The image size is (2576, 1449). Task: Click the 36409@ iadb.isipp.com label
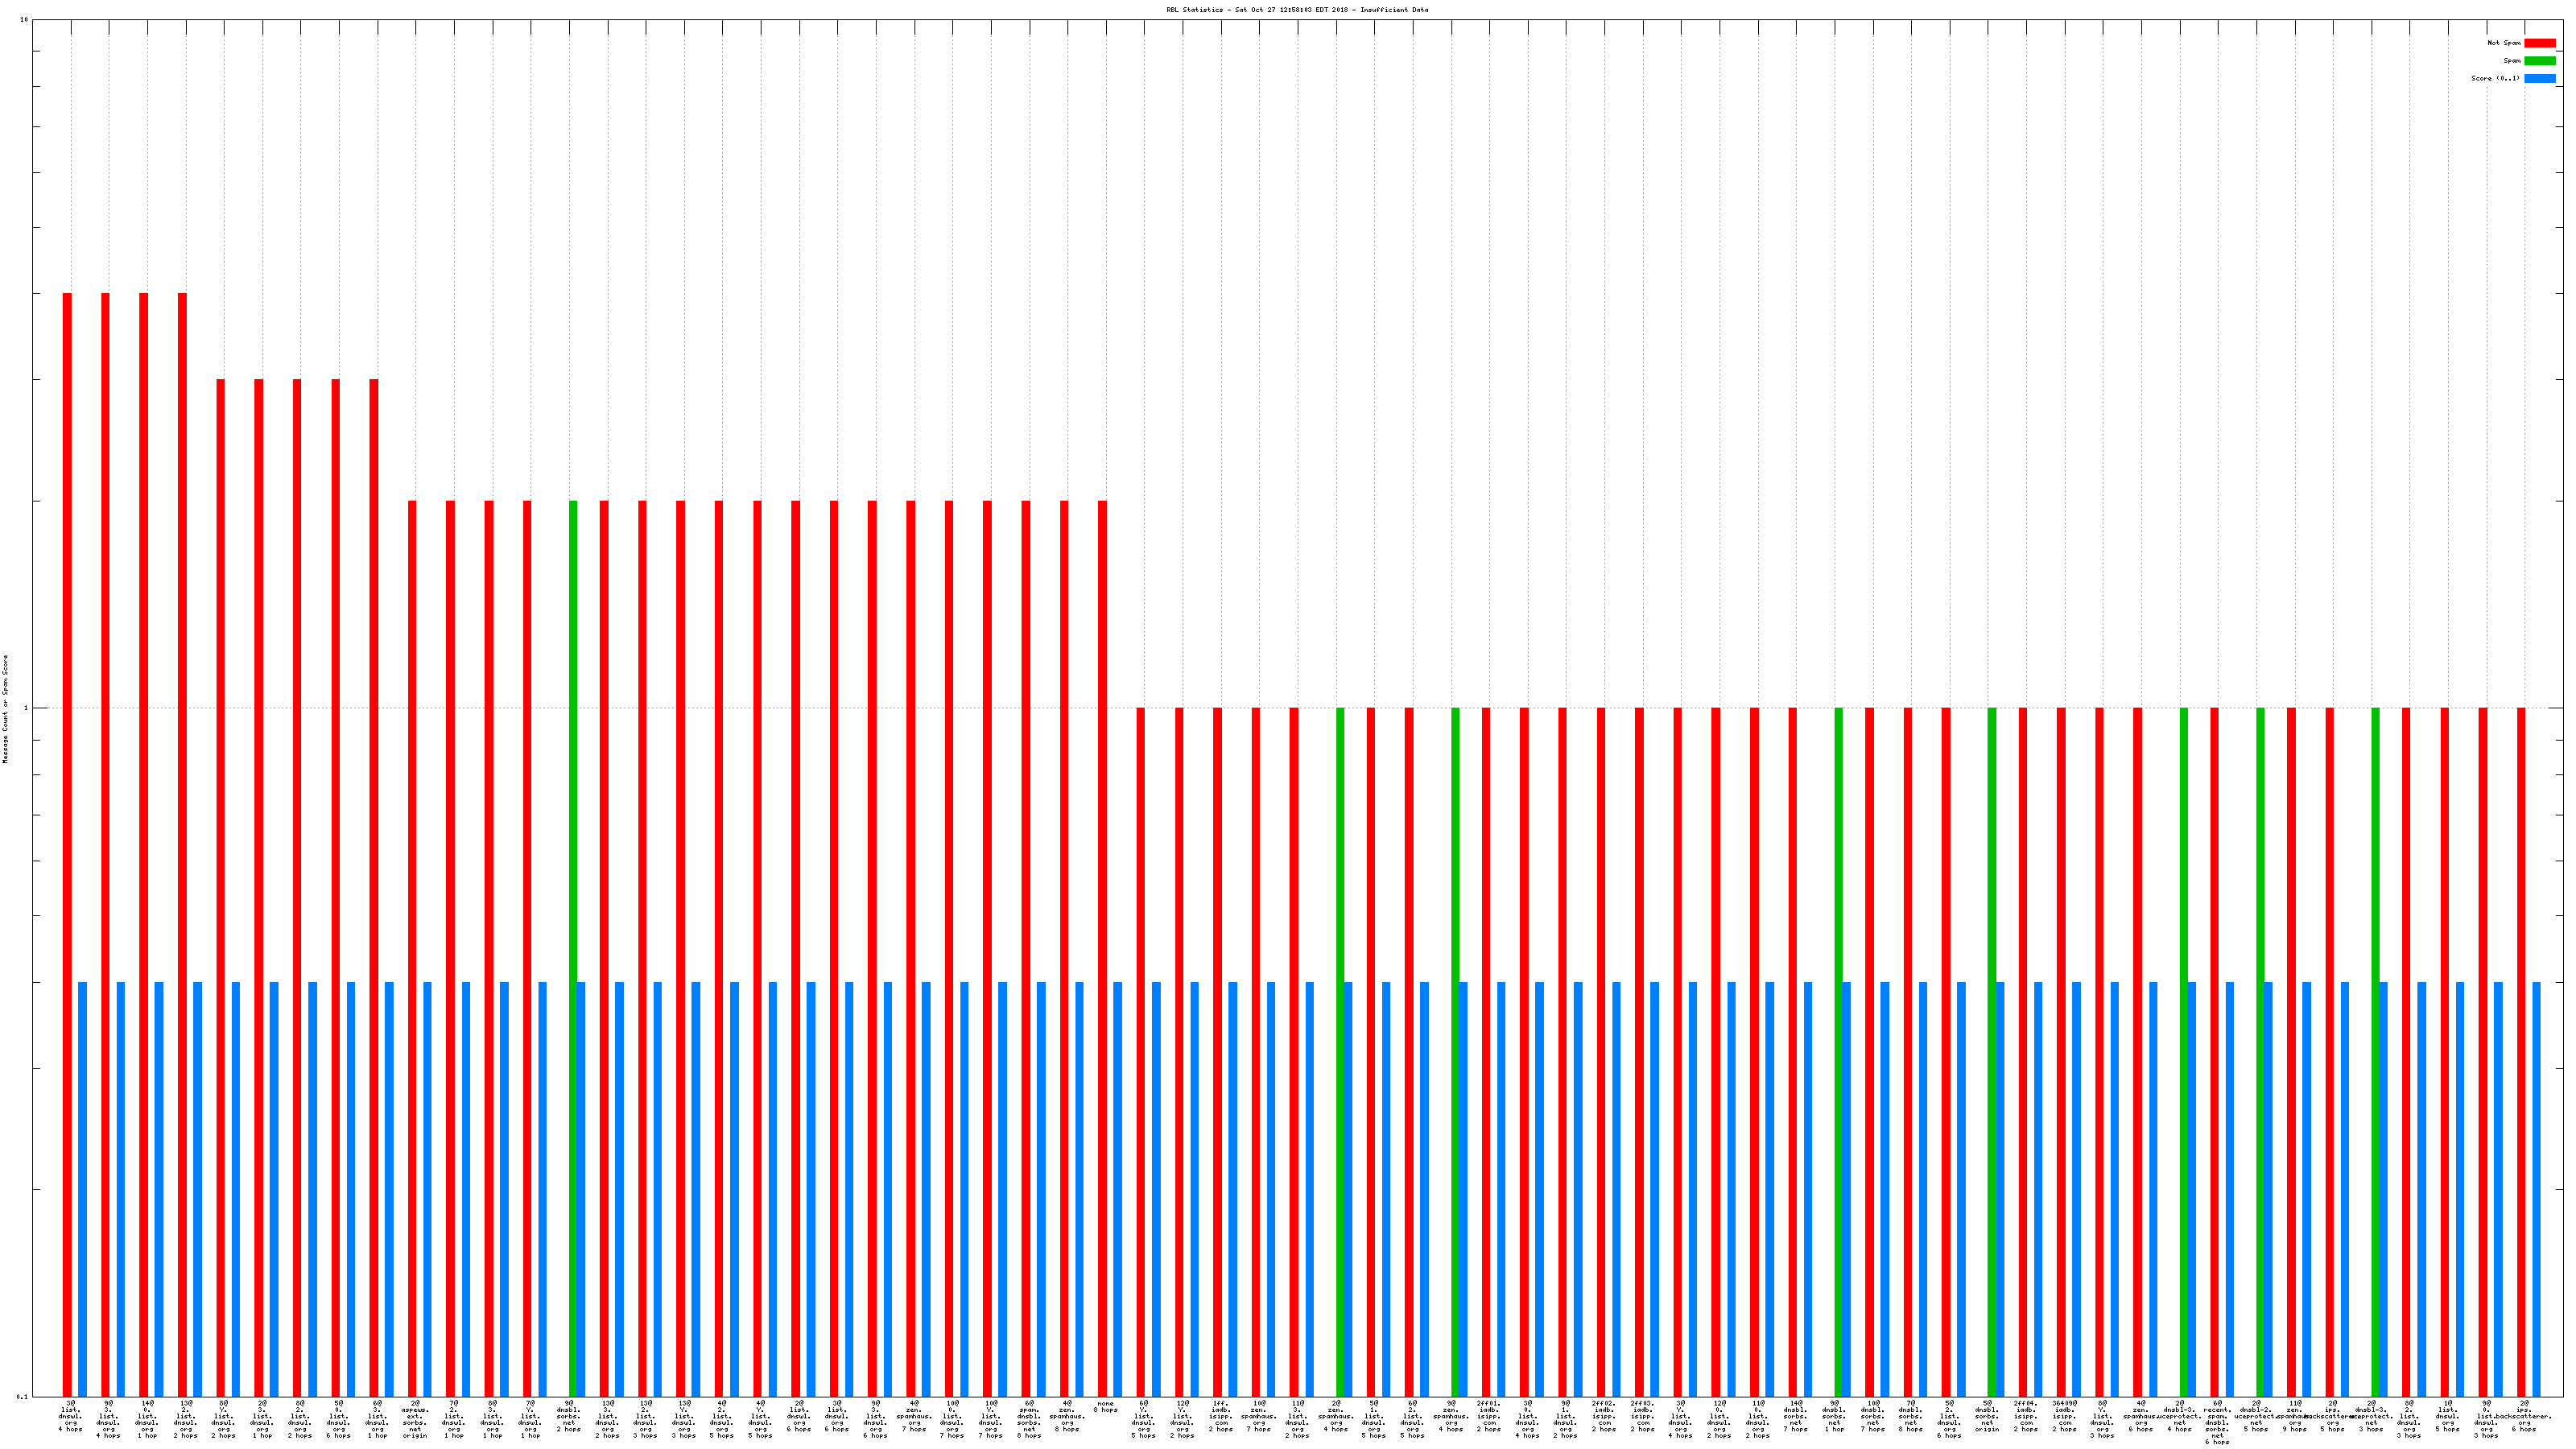(x=2064, y=1416)
